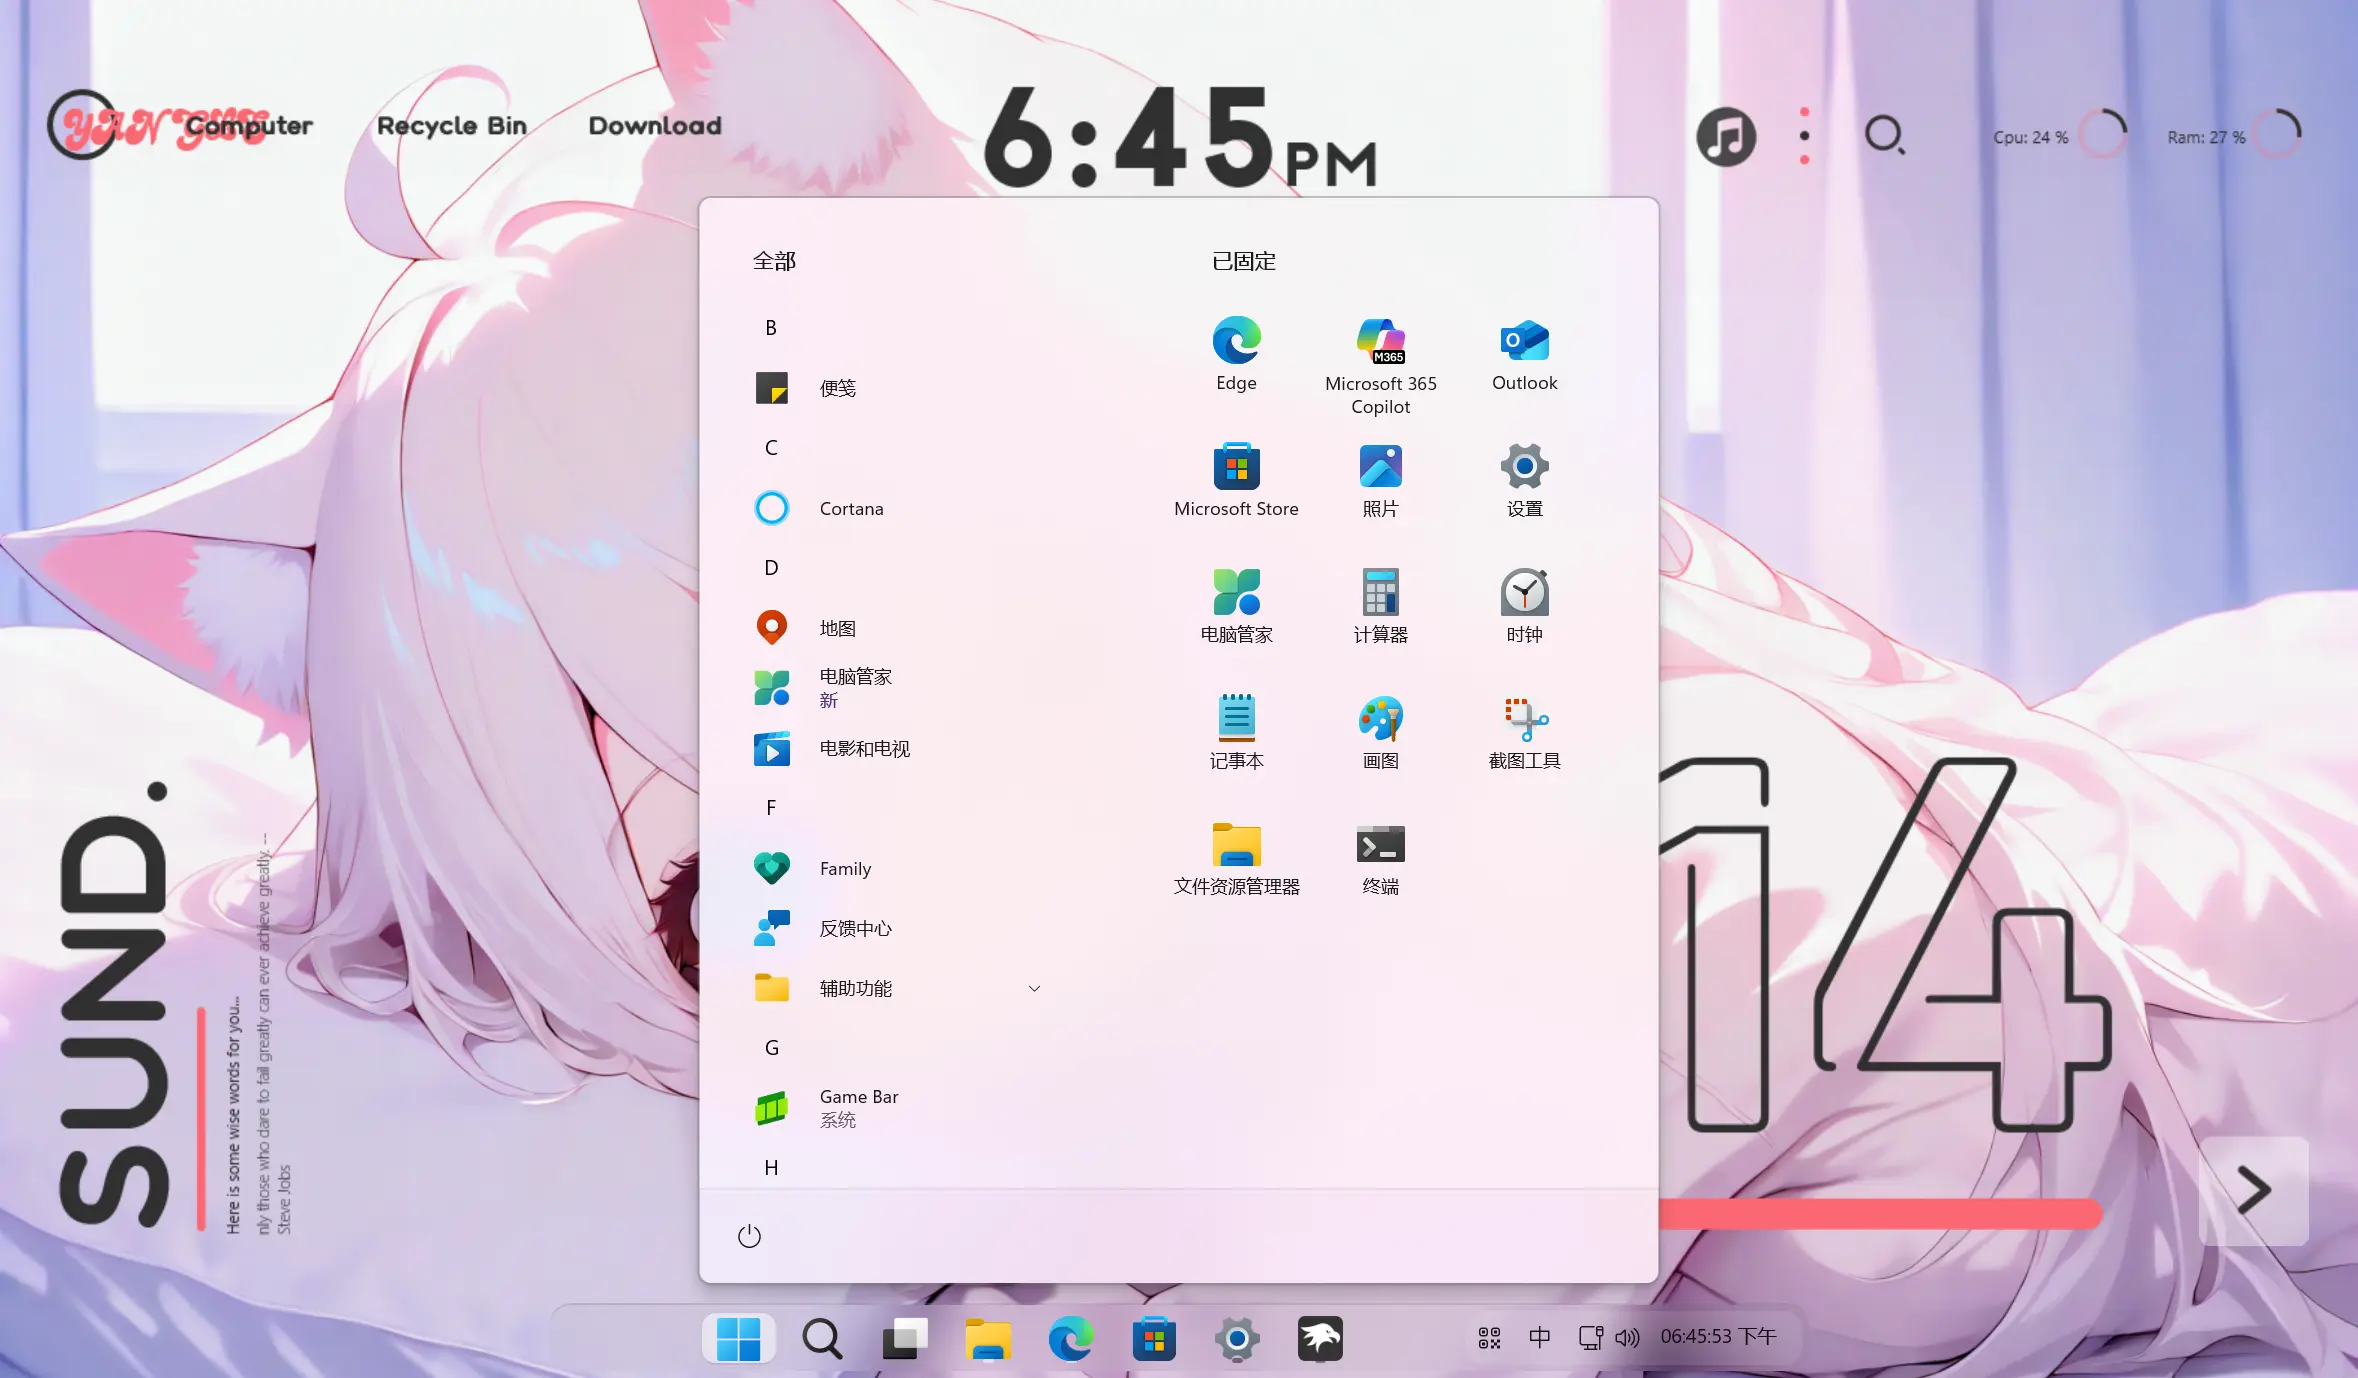
Task: Open PC Manager (电脑管家) pinned icon
Action: pos(1236,593)
